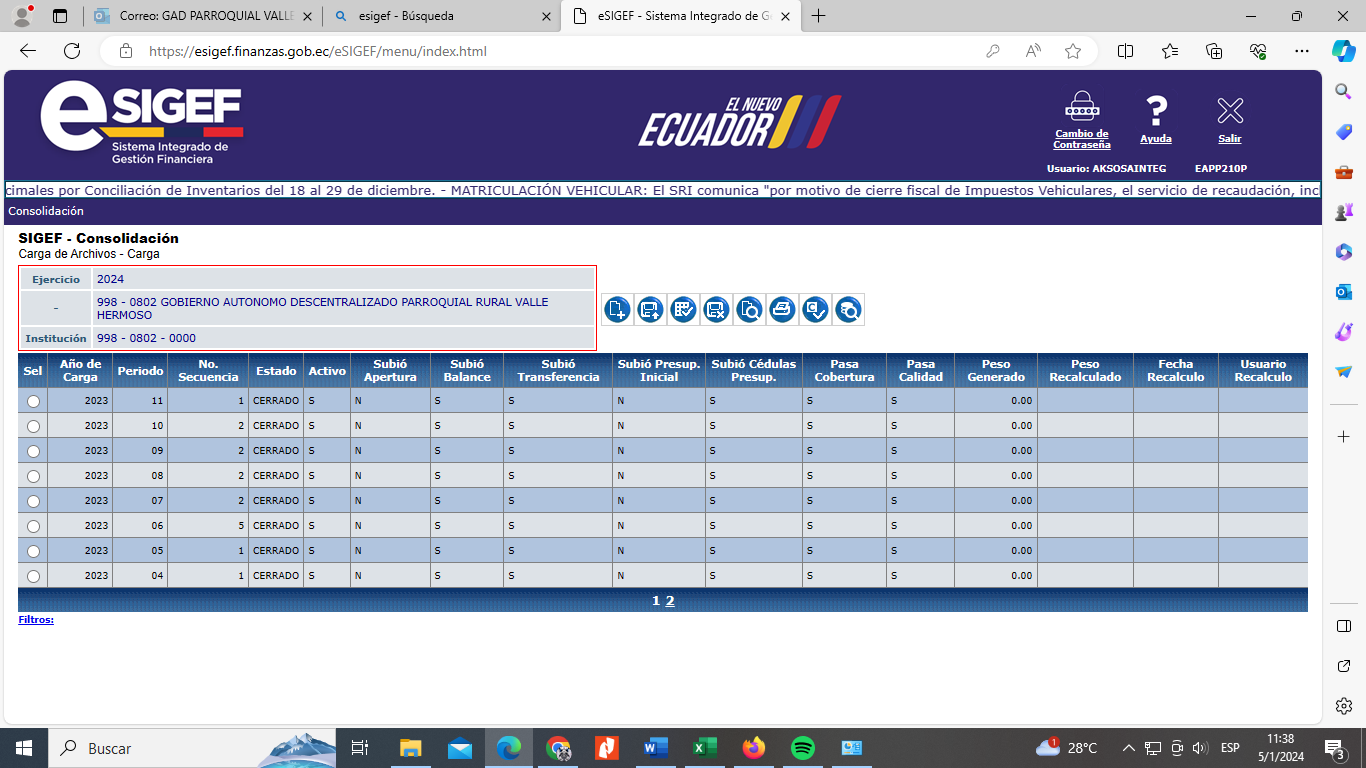This screenshot has width=1366, height=768.
Task: Show hidden system tray icons chevron
Action: tap(1128, 748)
